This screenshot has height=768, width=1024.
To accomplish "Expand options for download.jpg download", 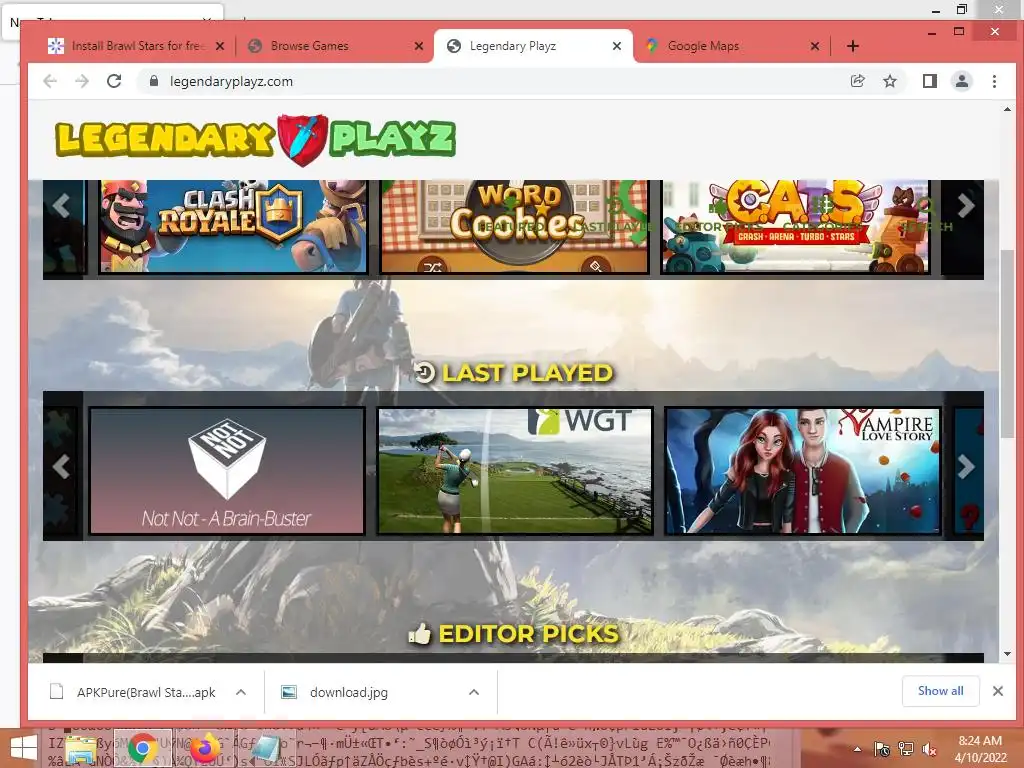I will click(474, 692).
